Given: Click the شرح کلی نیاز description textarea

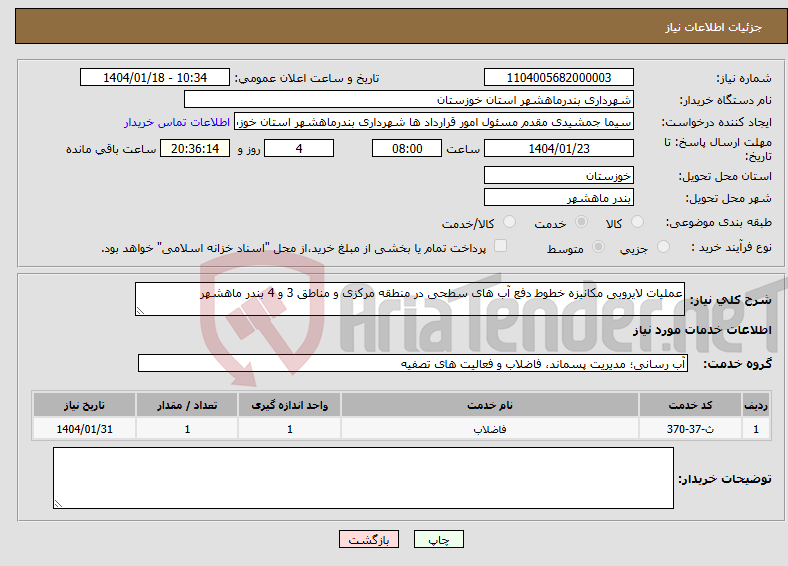Looking at the screenshot, I should coord(410,299).
